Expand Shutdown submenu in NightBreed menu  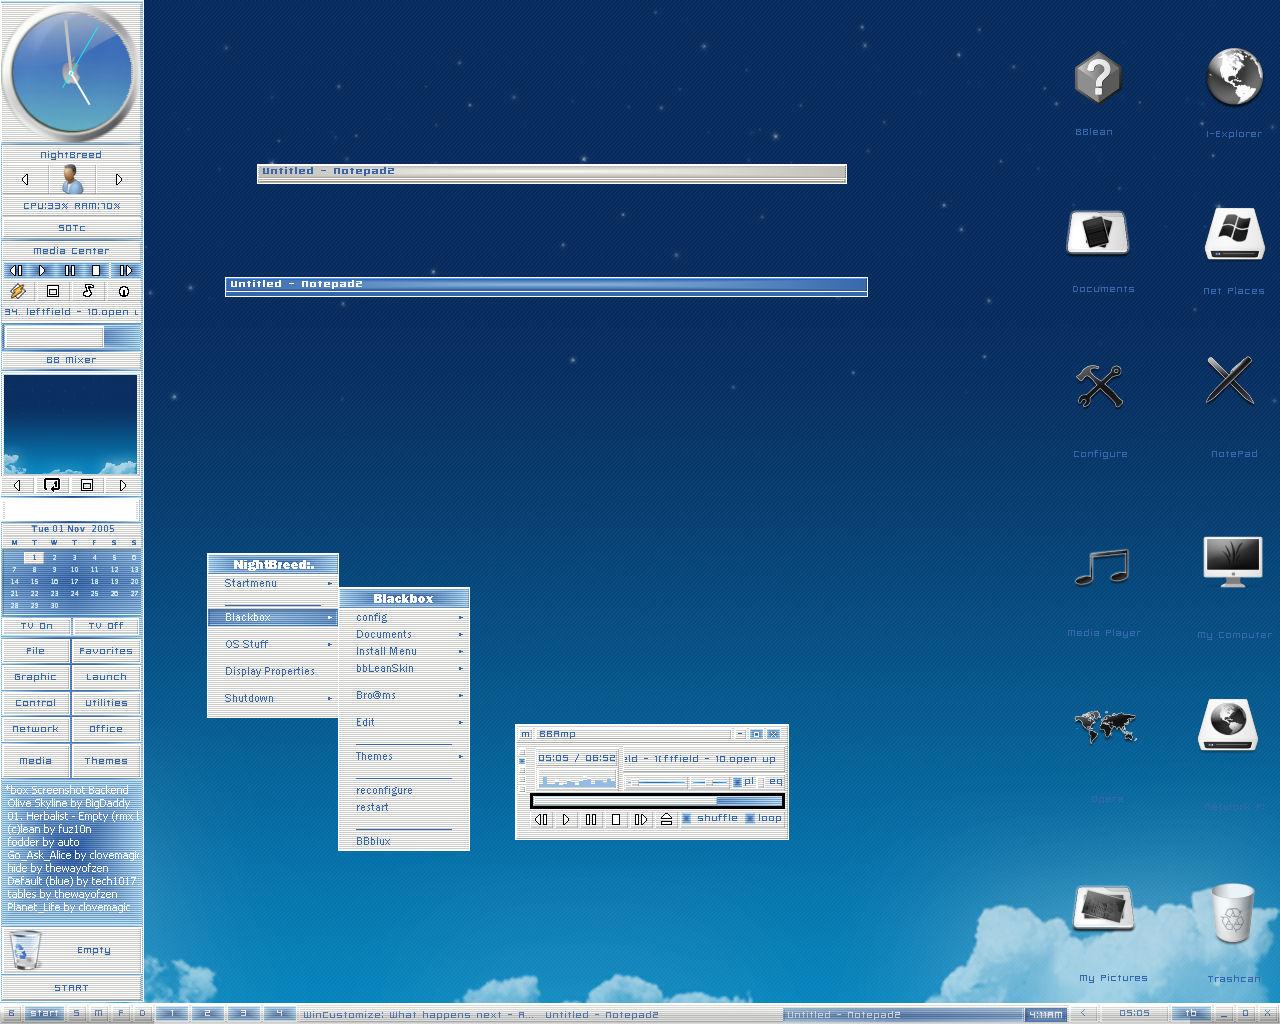click(273, 698)
